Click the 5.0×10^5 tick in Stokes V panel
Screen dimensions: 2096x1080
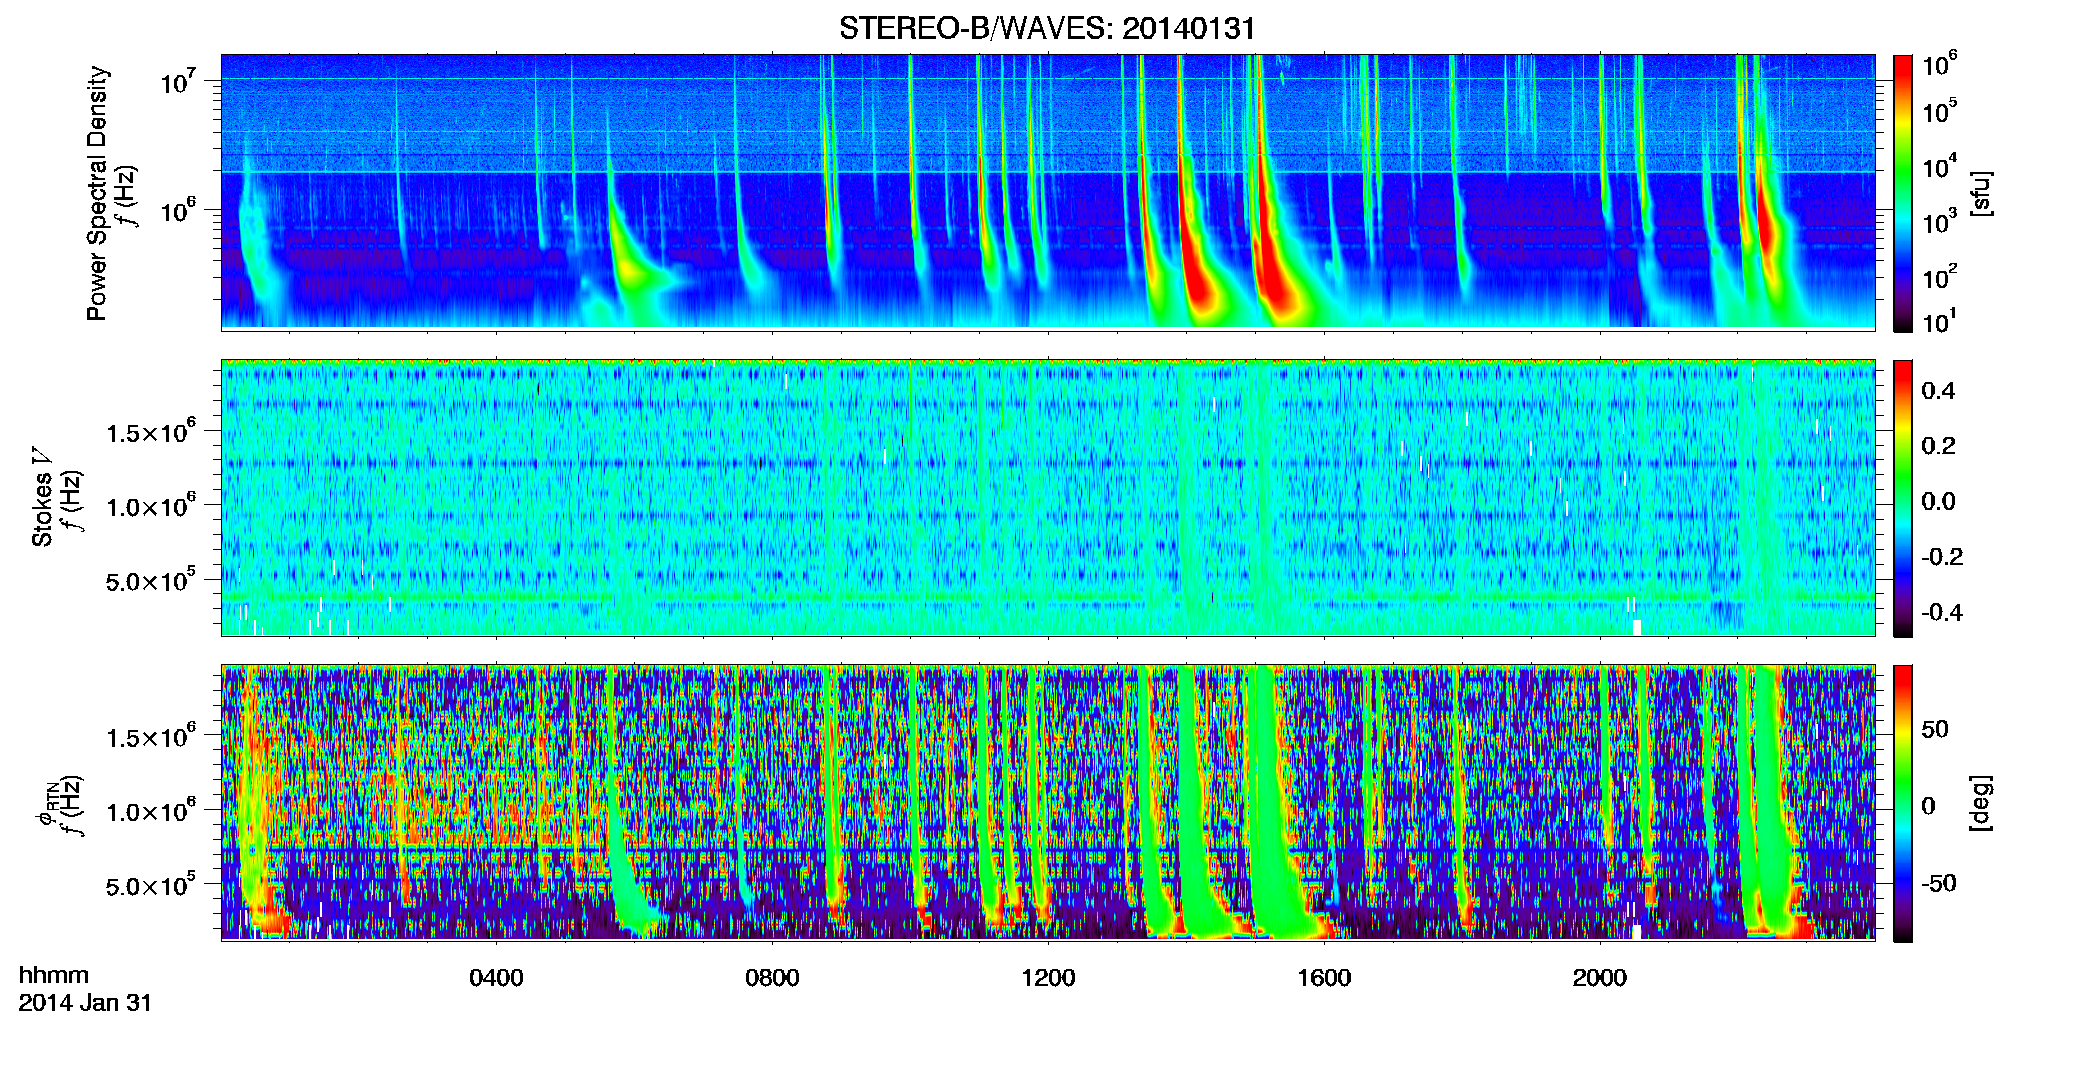[x=150, y=581]
